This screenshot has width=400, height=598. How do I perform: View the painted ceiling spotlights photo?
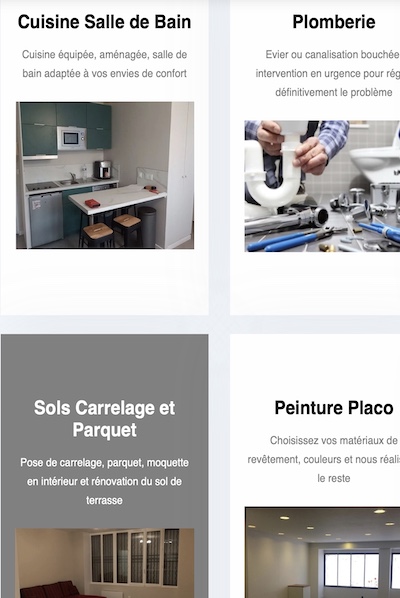[x=322, y=552]
